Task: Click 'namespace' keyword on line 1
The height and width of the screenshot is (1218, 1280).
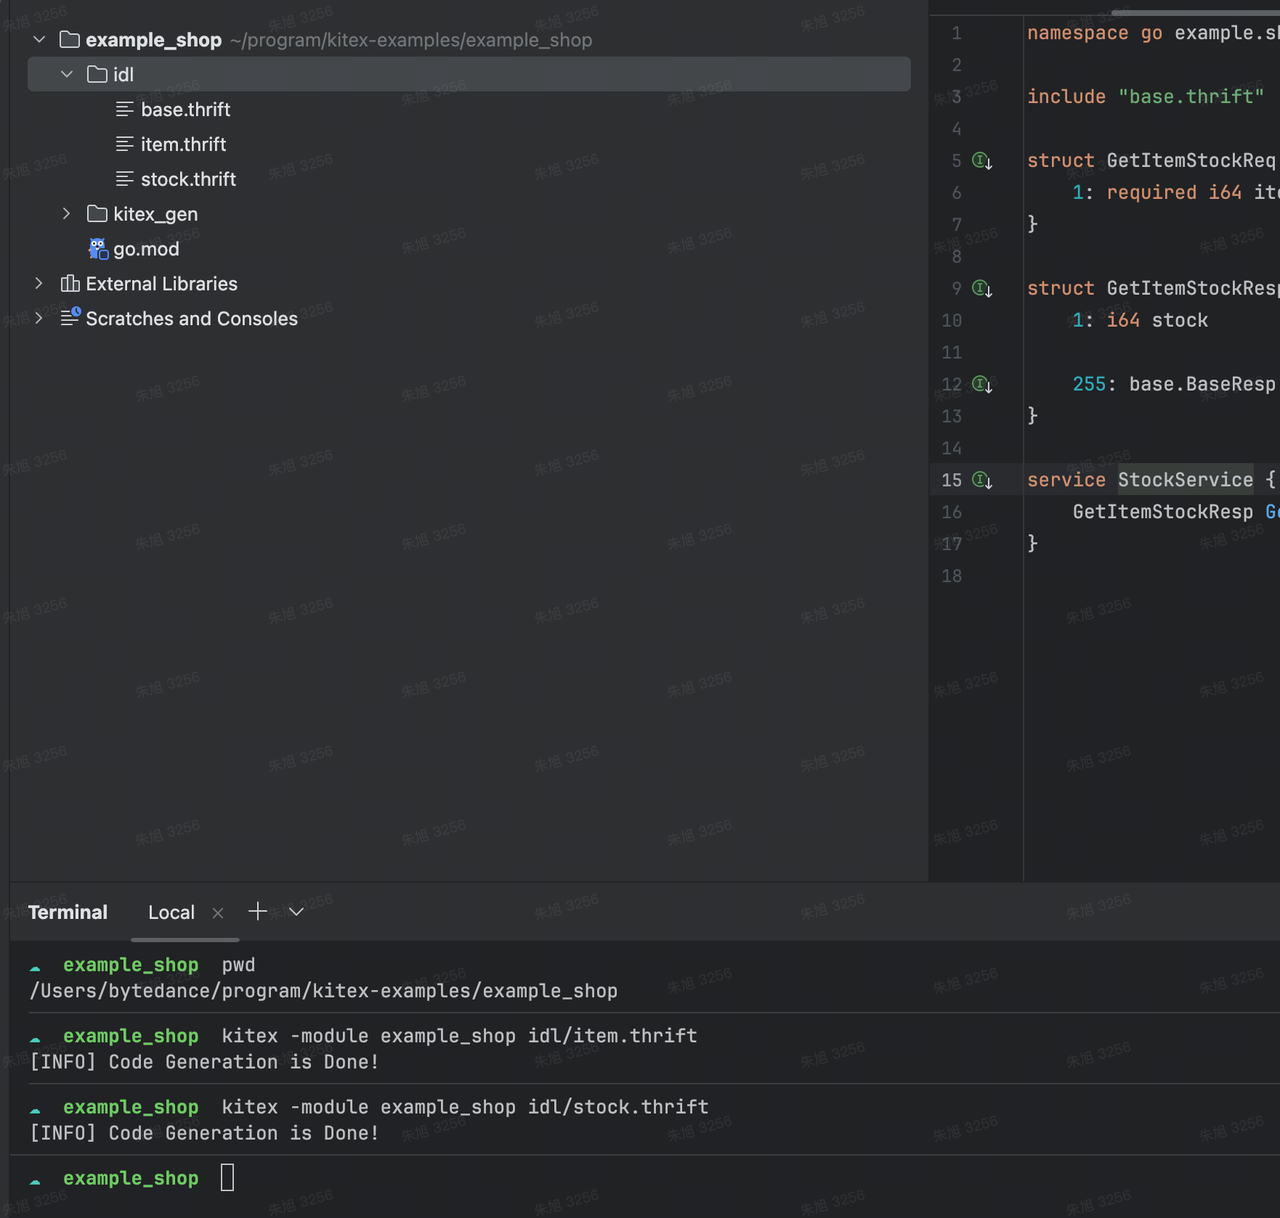Action: click(1078, 33)
